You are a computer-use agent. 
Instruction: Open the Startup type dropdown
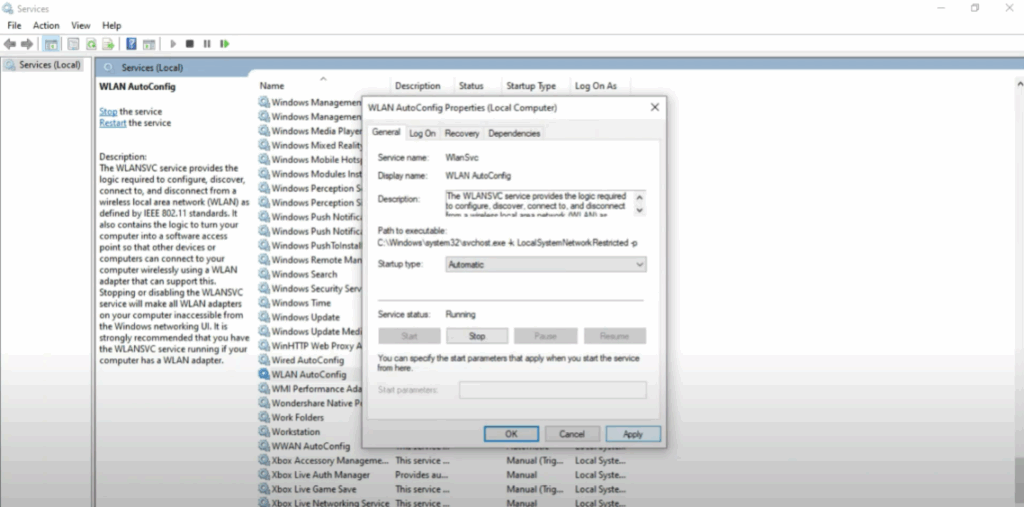coord(546,265)
